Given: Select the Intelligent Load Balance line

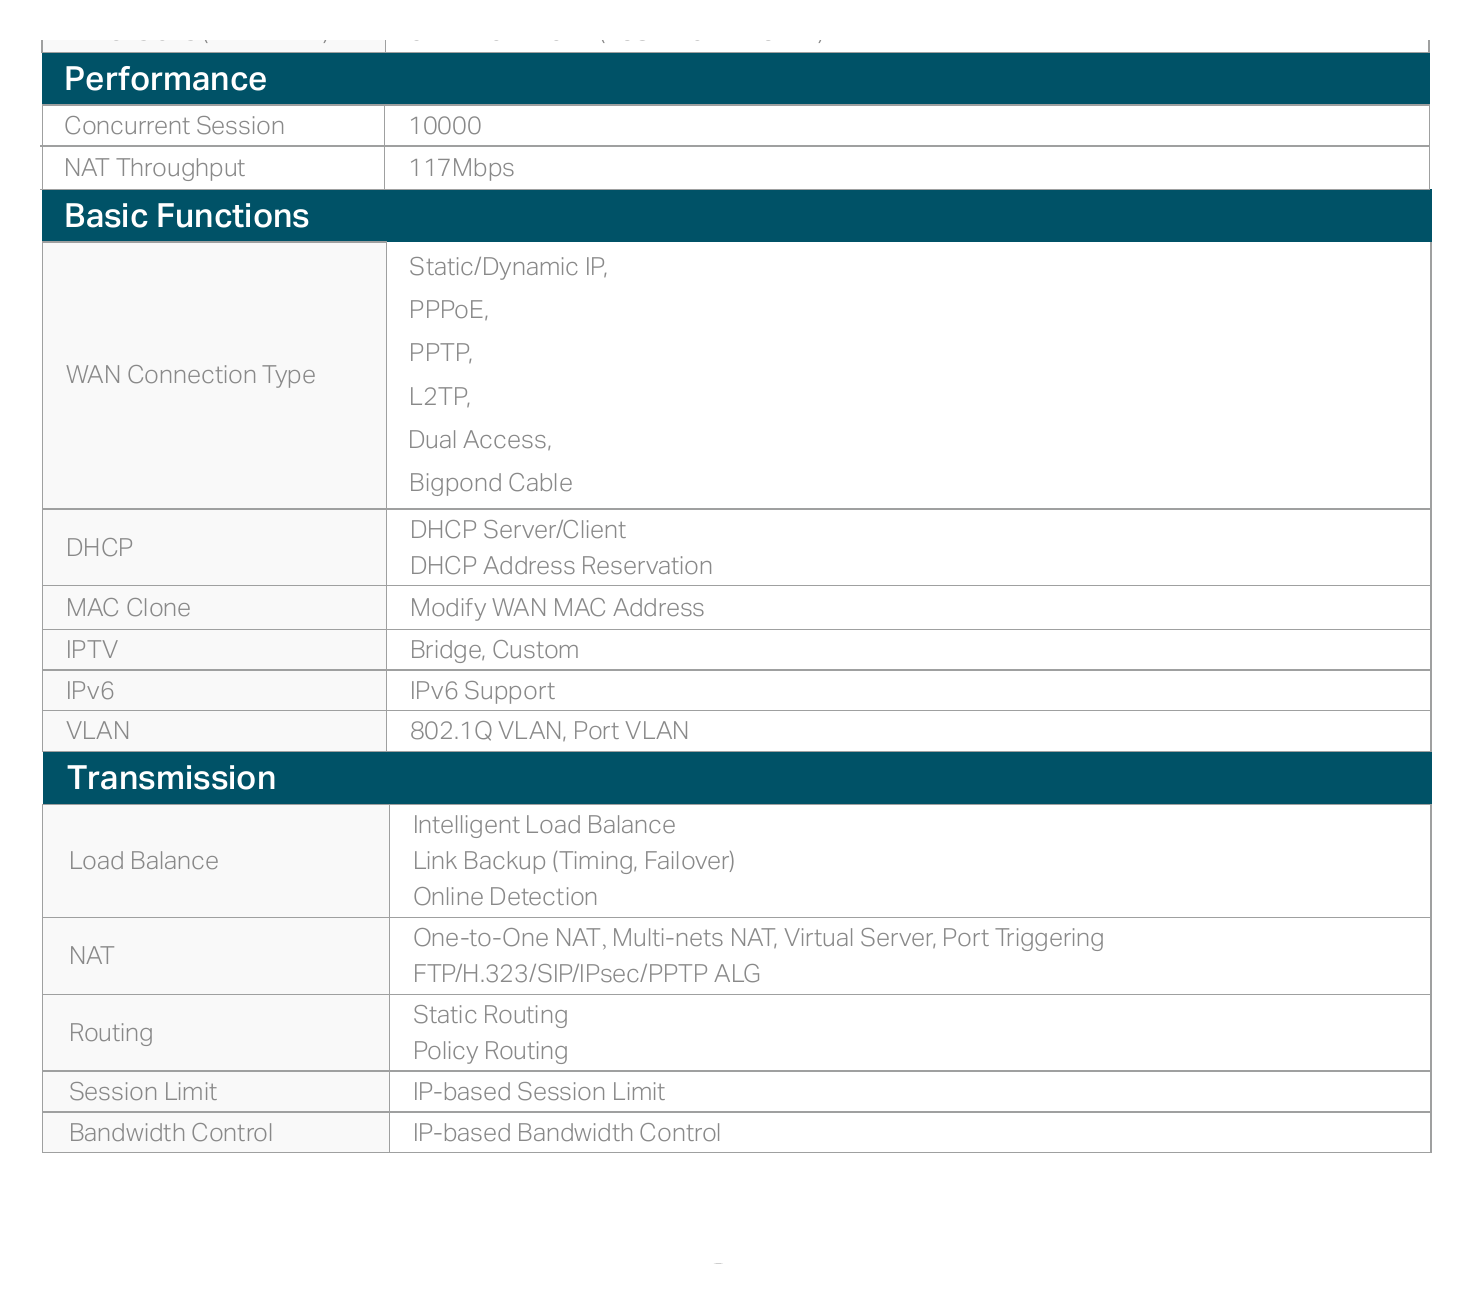Looking at the screenshot, I should click(x=544, y=825).
